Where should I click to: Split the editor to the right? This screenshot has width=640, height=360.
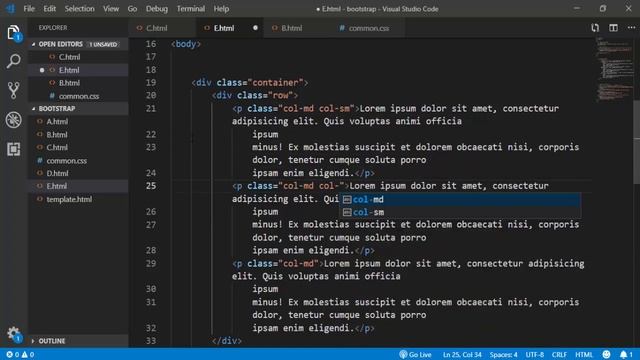click(613, 28)
